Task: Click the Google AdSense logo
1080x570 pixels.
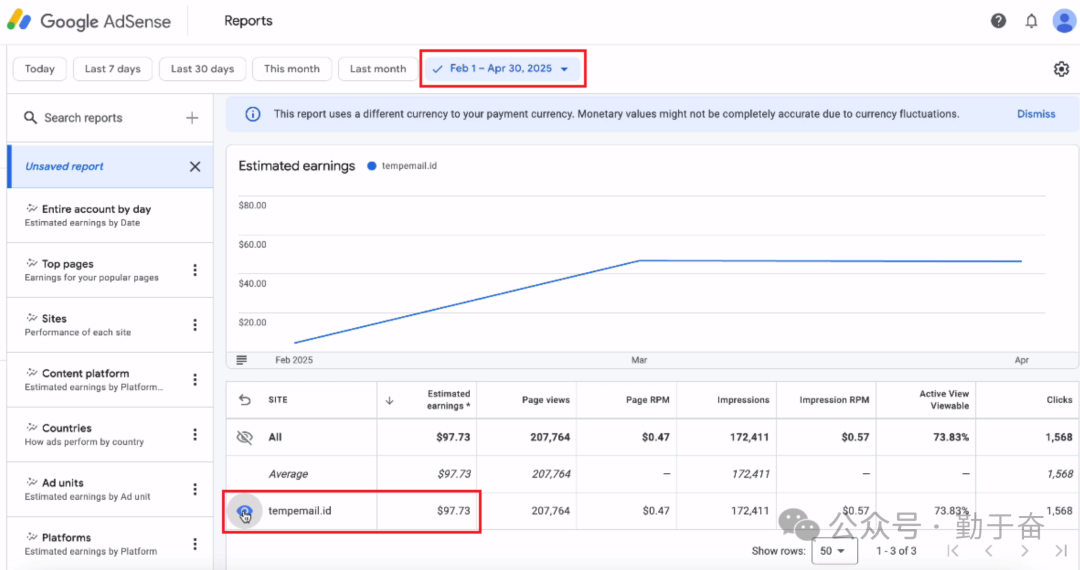Action: 89,21
